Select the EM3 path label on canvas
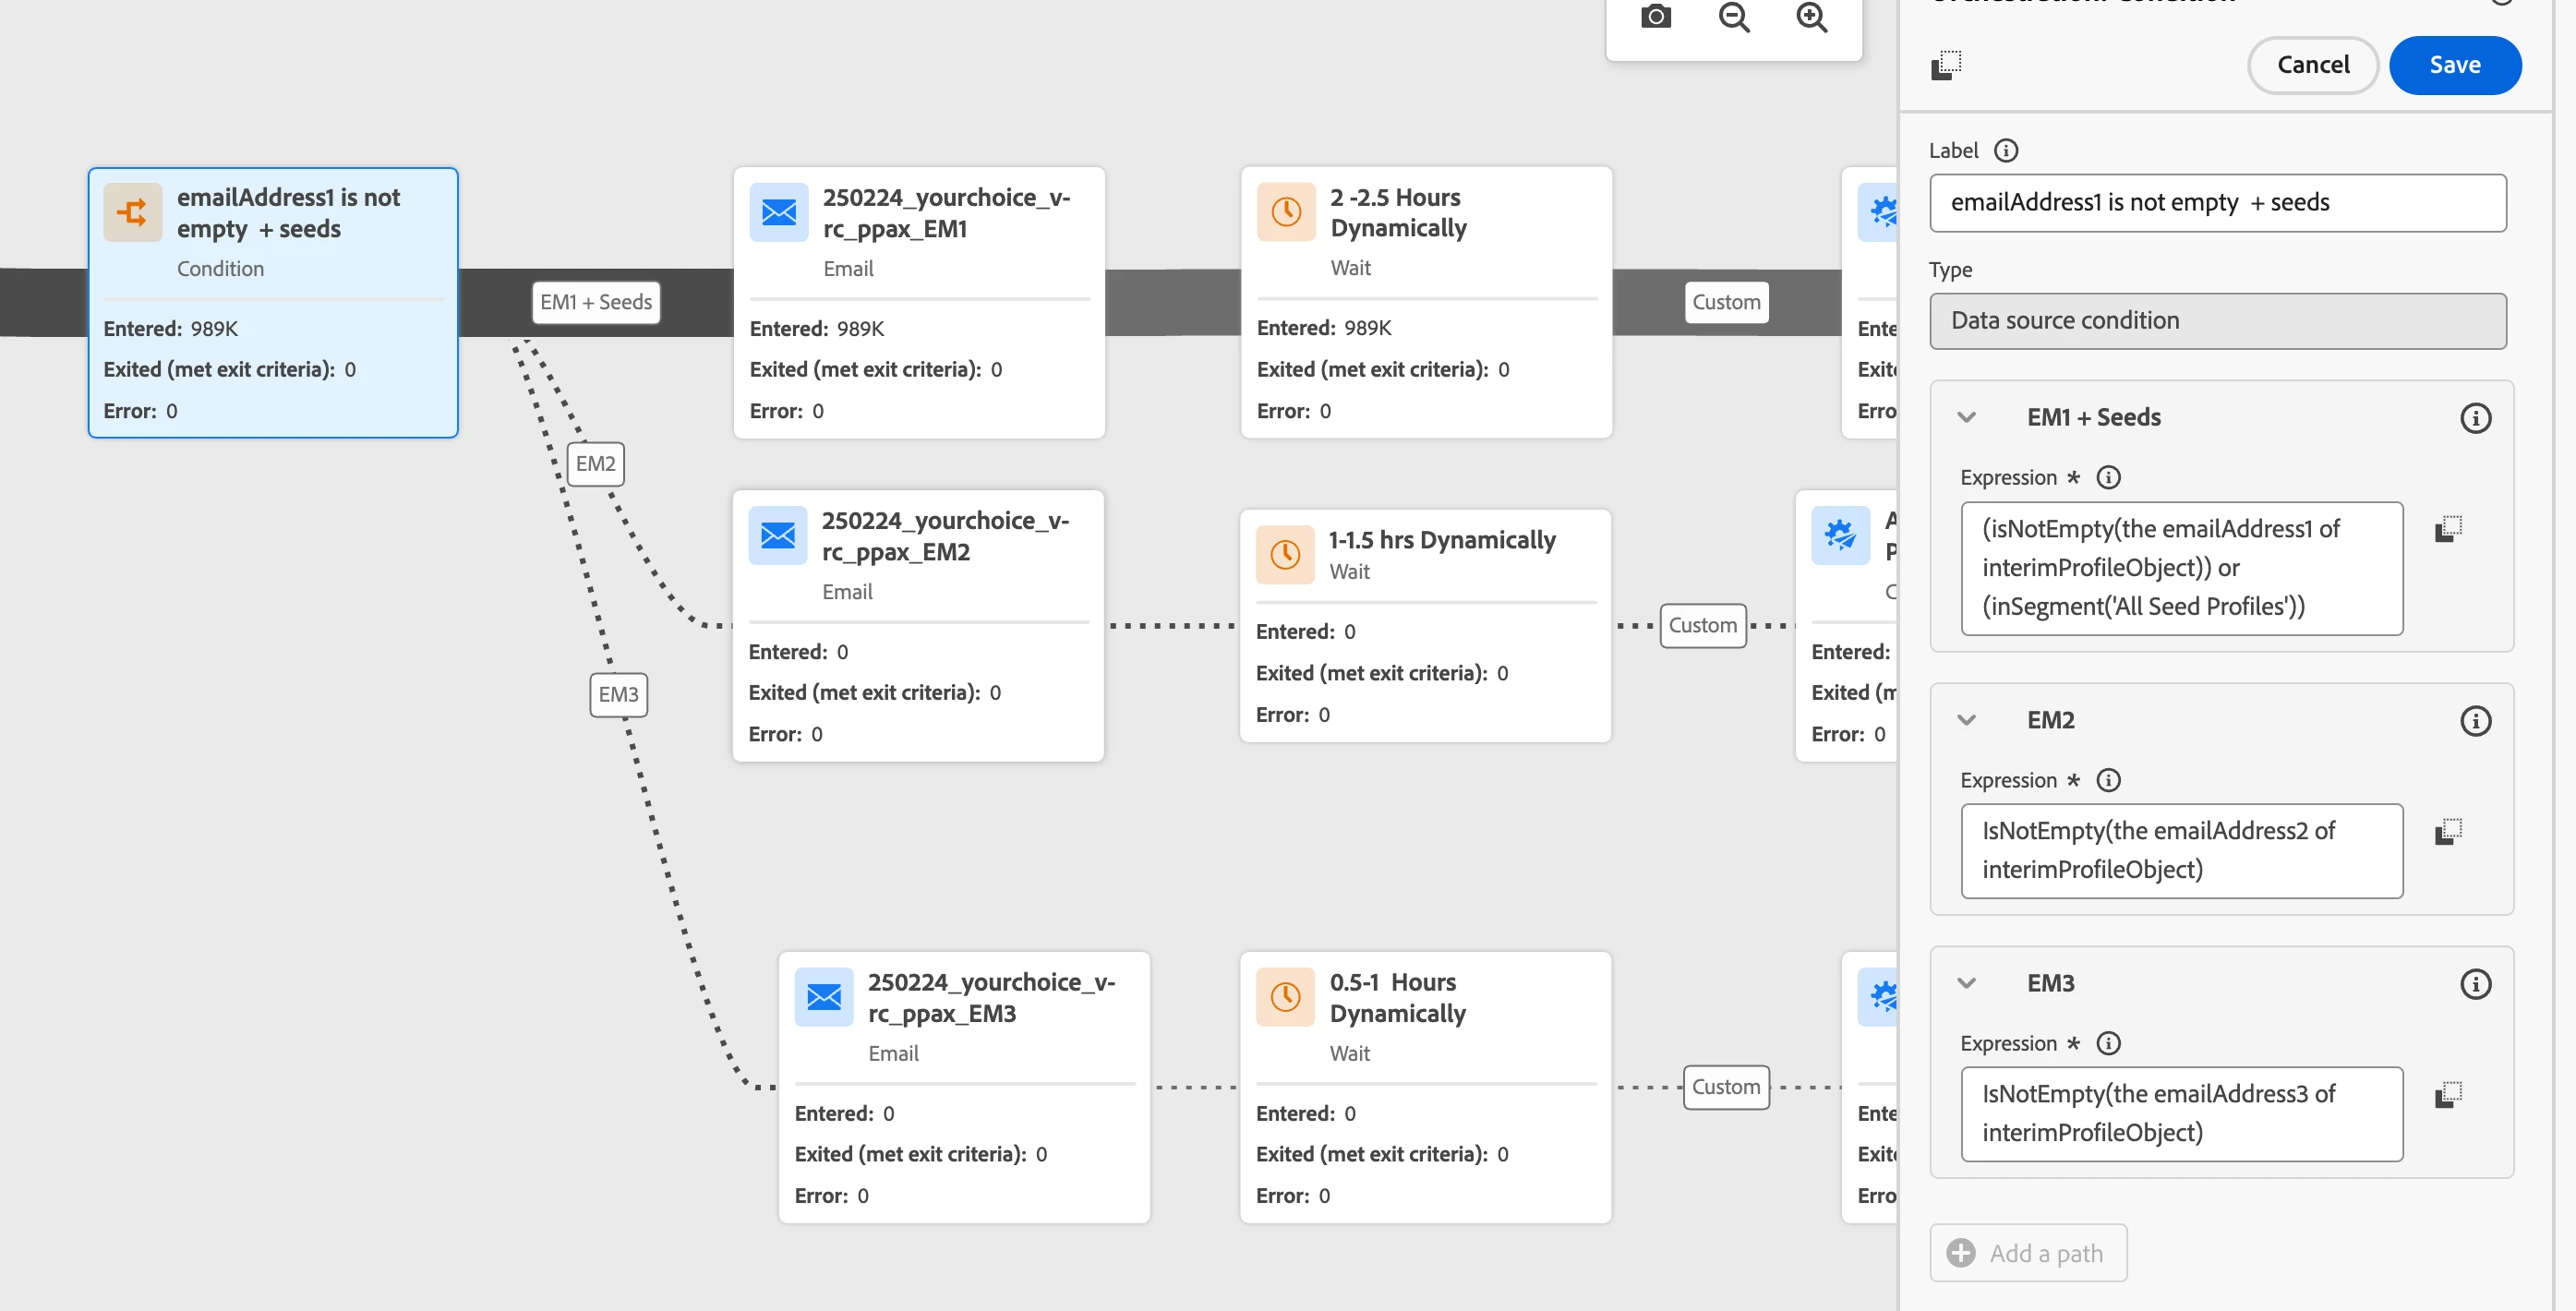This screenshot has width=2576, height=1311. [618, 694]
